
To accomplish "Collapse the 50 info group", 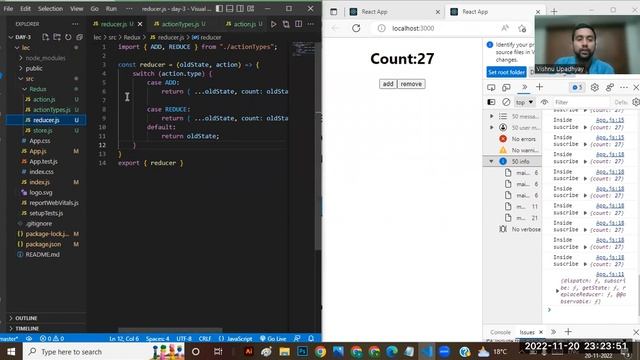I will [491, 162].
